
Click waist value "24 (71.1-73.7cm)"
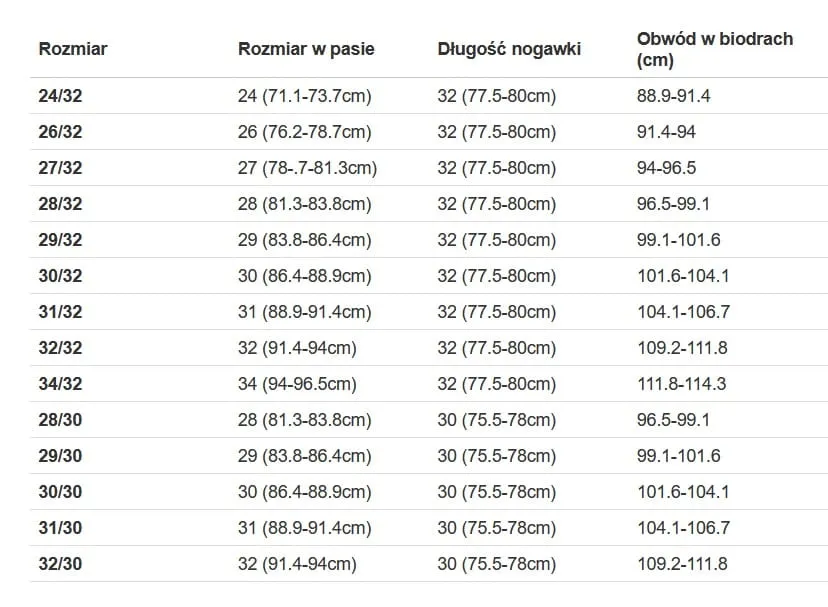pos(304,96)
